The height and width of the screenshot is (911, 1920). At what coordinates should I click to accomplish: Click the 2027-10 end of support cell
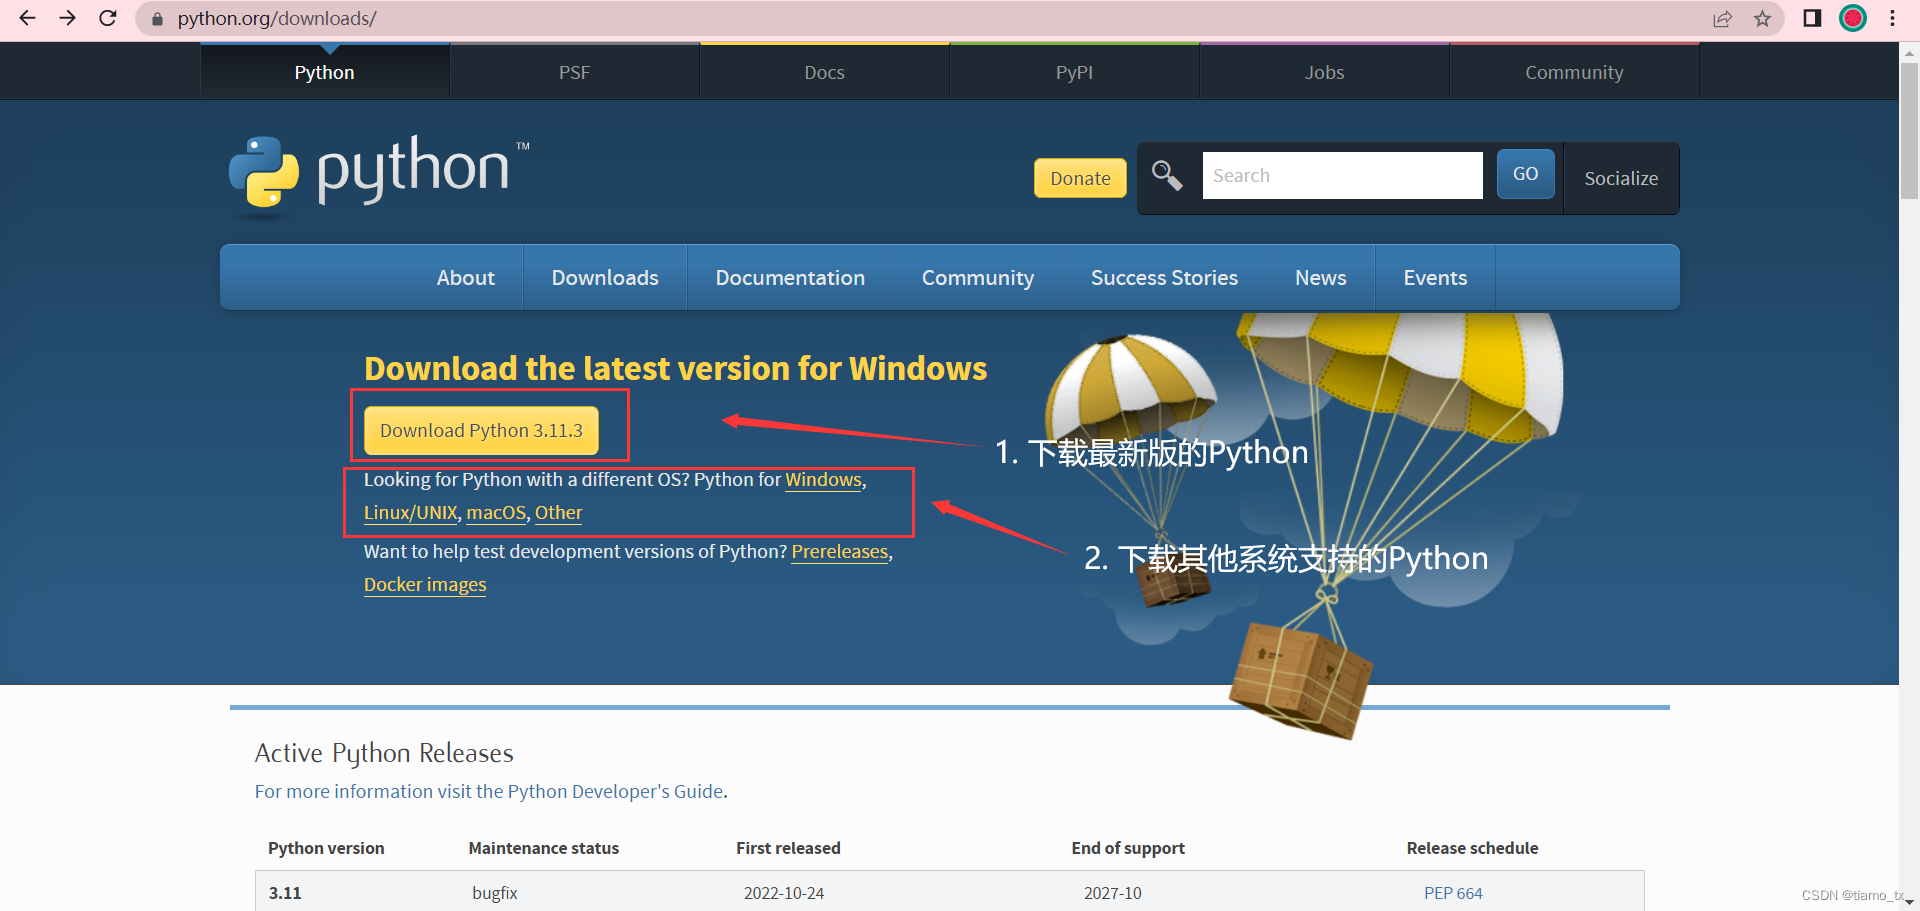point(1113,893)
